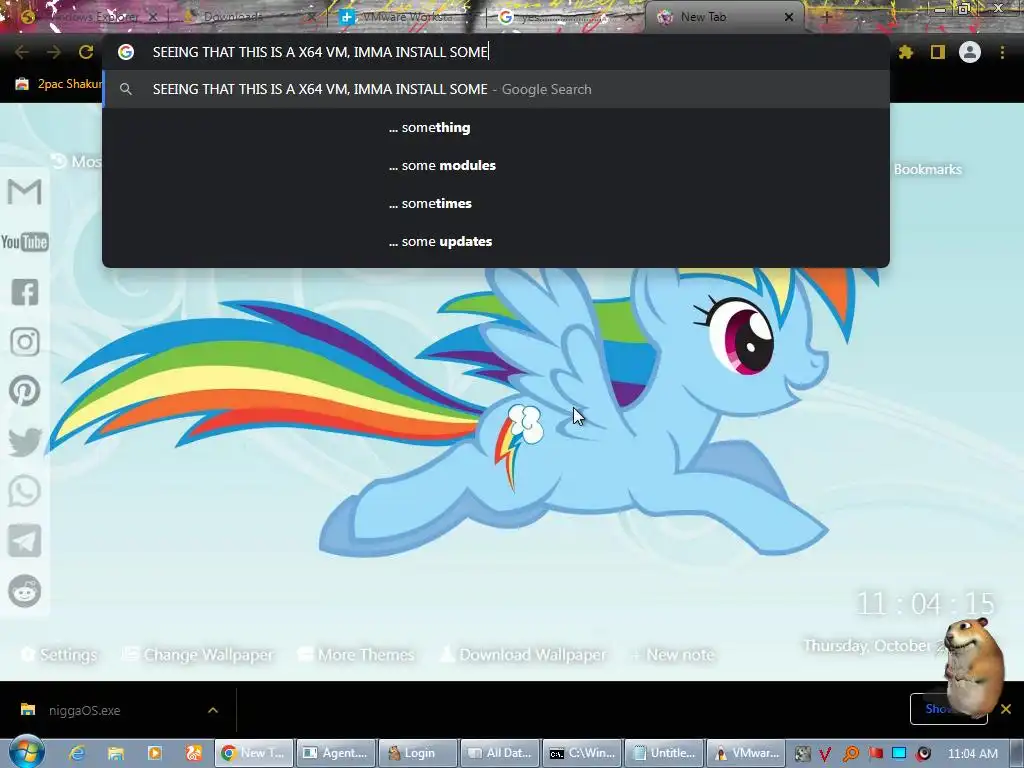
Task: Show all downloads button
Action: [948, 709]
